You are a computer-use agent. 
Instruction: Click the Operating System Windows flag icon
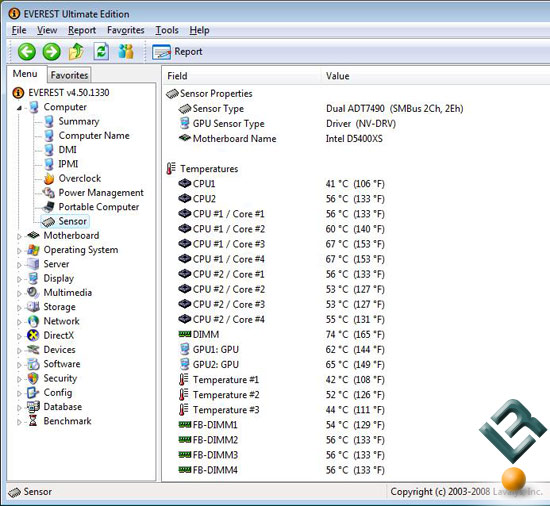coord(33,250)
